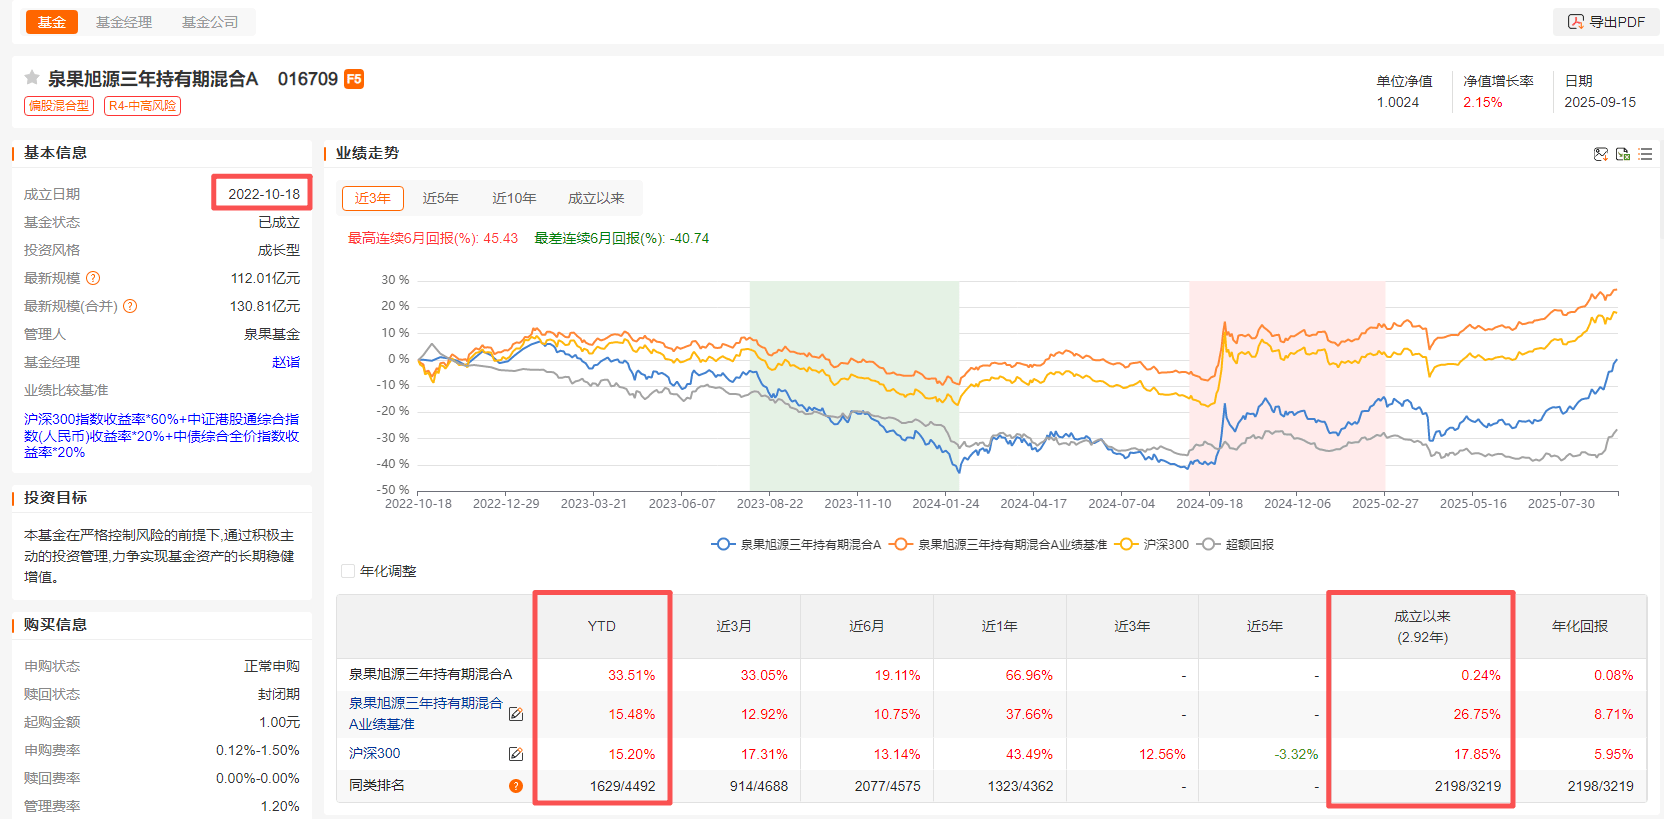Click the YTD 同类排名 value 1629/4492

point(622,786)
